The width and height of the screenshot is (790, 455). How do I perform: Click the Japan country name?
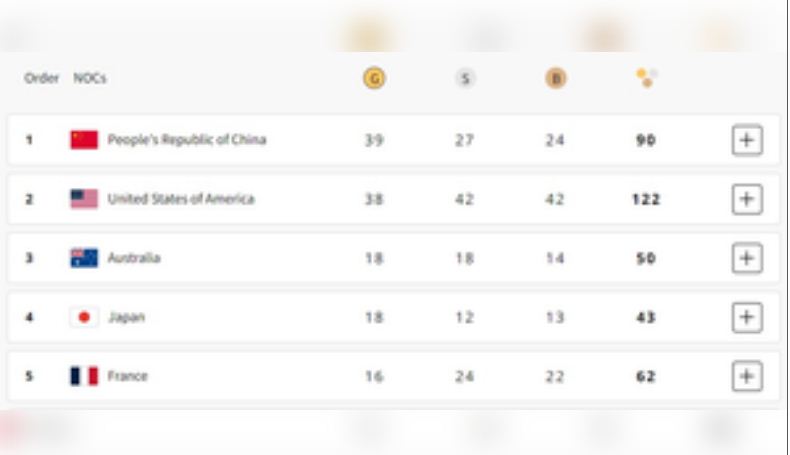126,317
